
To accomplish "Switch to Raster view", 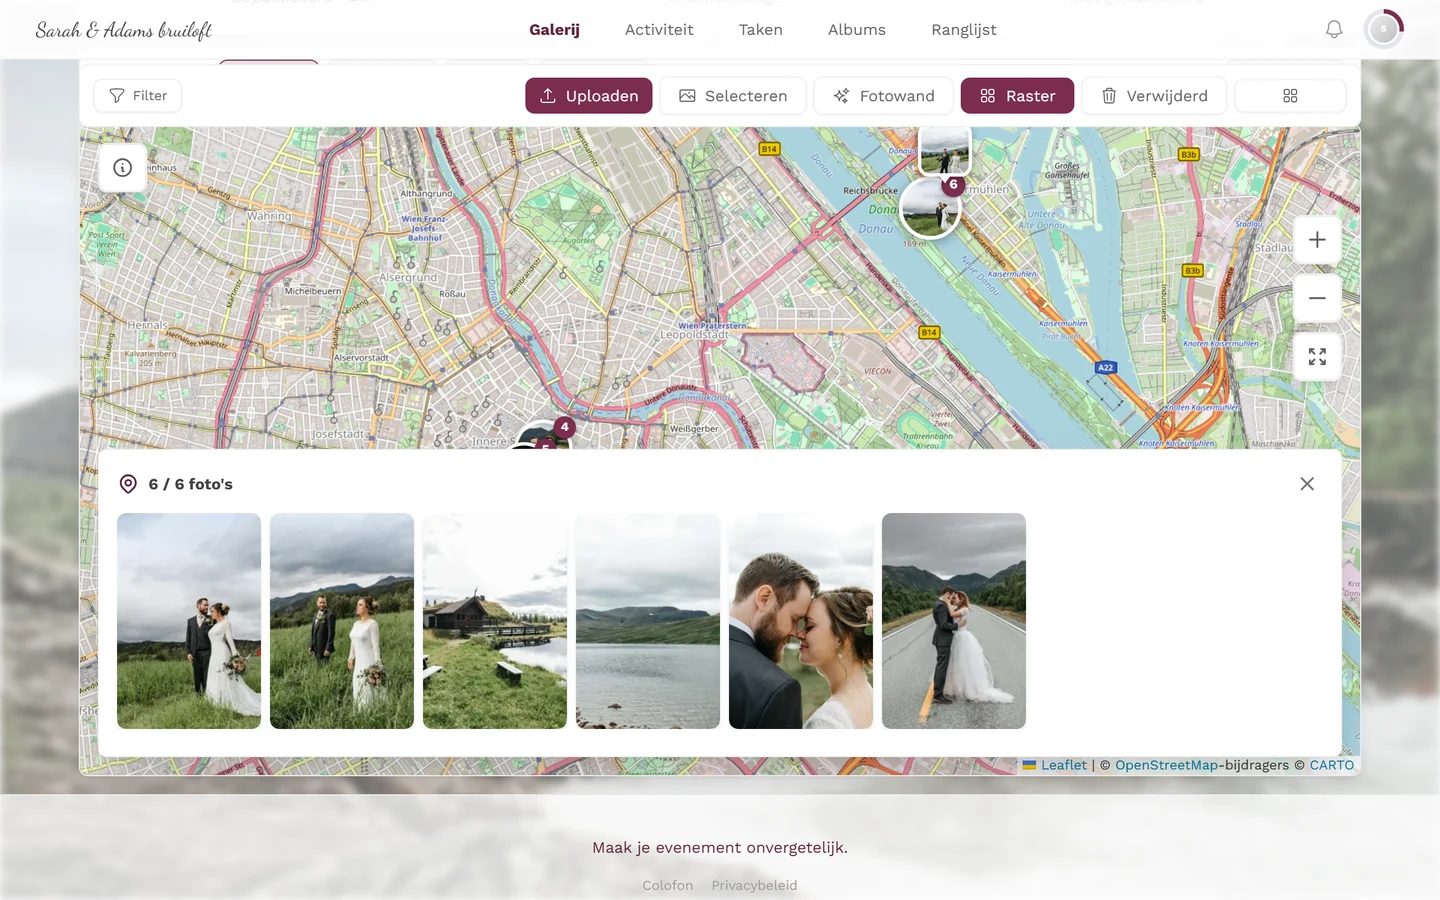I will (x=1017, y=96).
